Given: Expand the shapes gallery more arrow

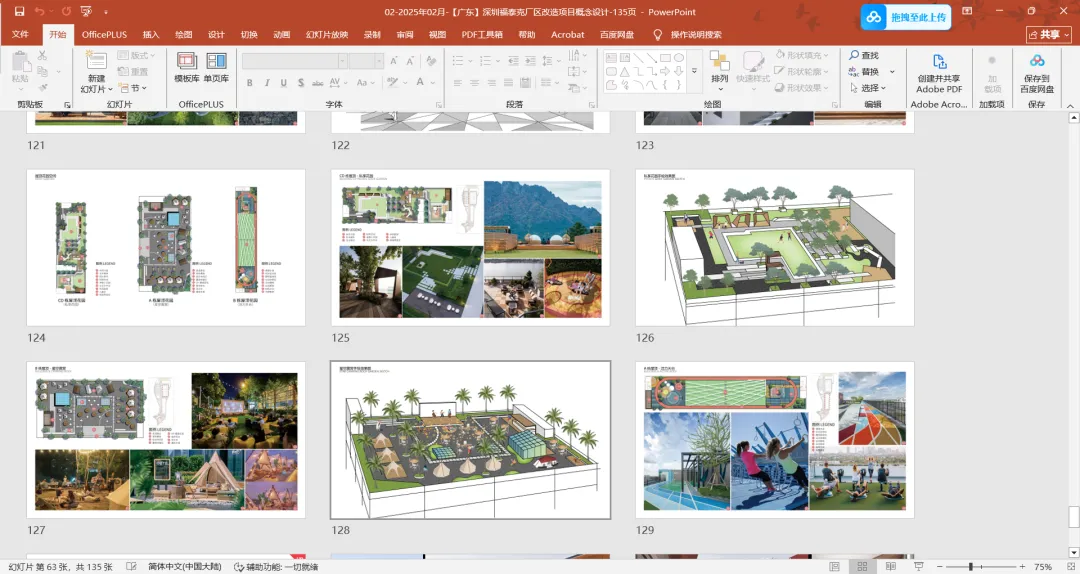Looking at the screenshot, I should (x=694, y=72).
